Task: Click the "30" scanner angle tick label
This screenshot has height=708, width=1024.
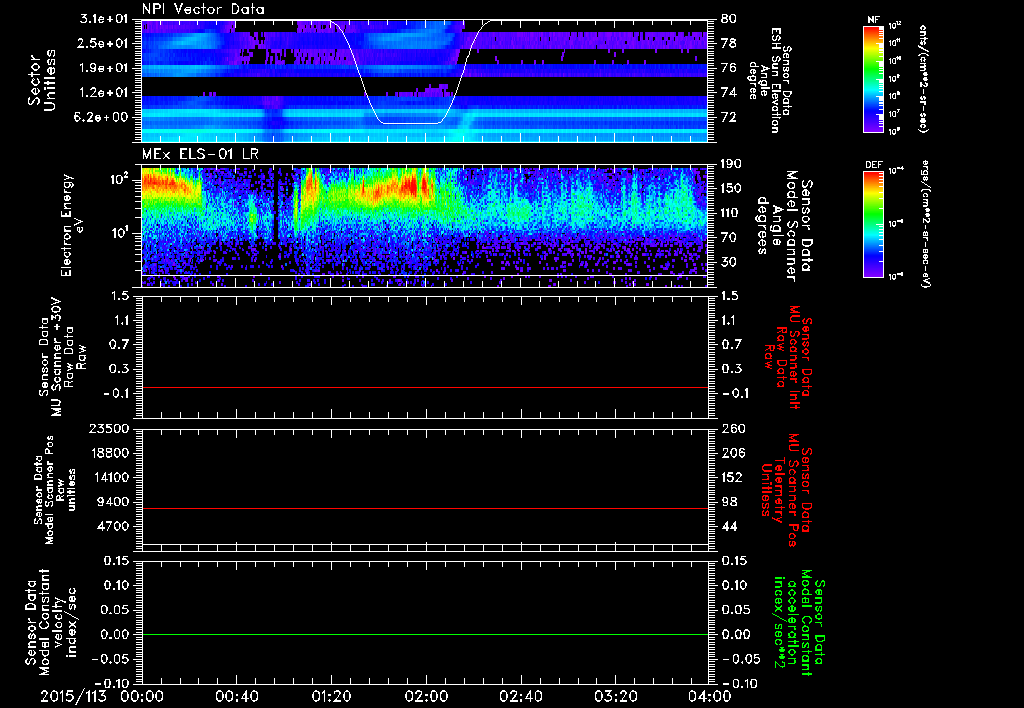Action: 728,262
